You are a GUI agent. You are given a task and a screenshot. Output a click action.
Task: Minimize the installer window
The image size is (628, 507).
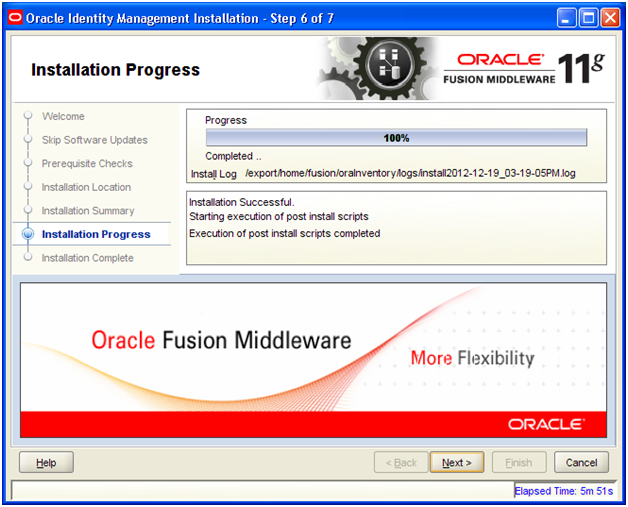click(566, 18)
